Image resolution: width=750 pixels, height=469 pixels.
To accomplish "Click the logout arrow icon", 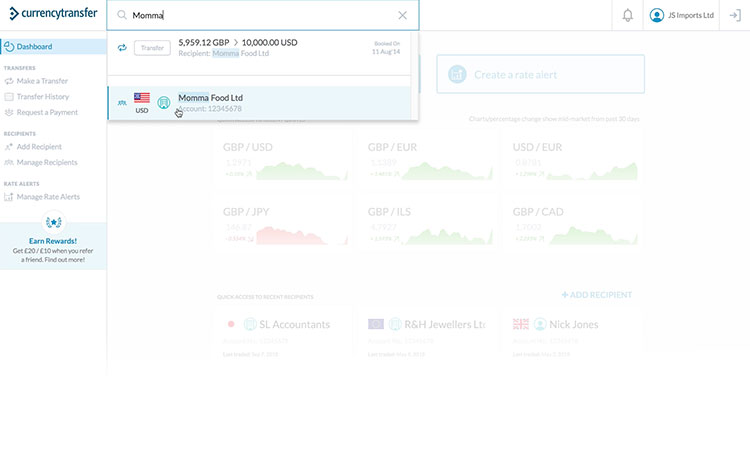I will pos(735,15).
